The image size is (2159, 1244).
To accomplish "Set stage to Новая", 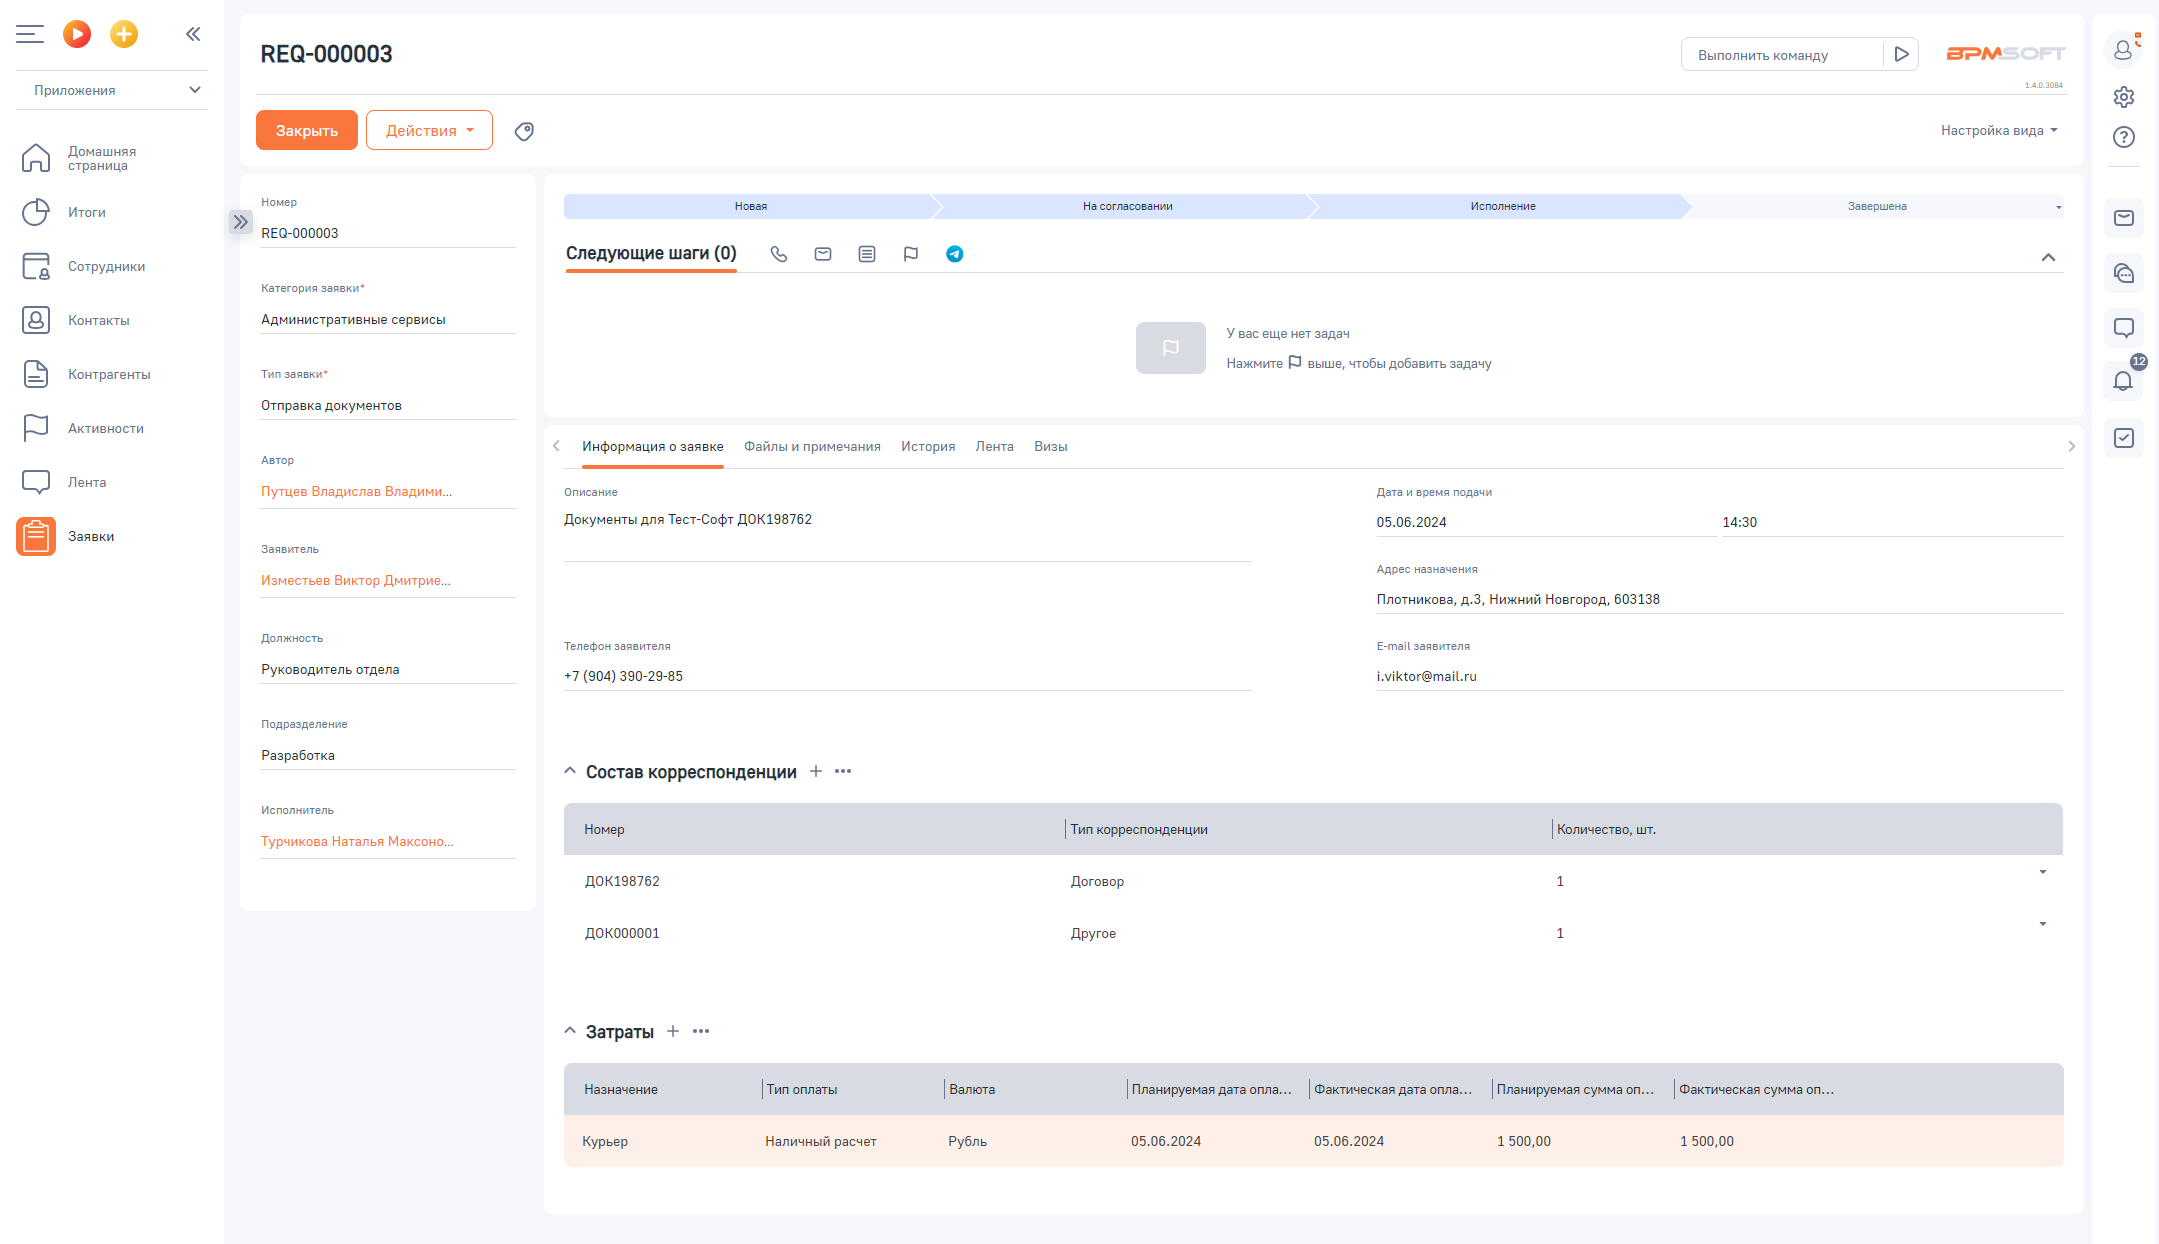I will click(x=750, y=206).
